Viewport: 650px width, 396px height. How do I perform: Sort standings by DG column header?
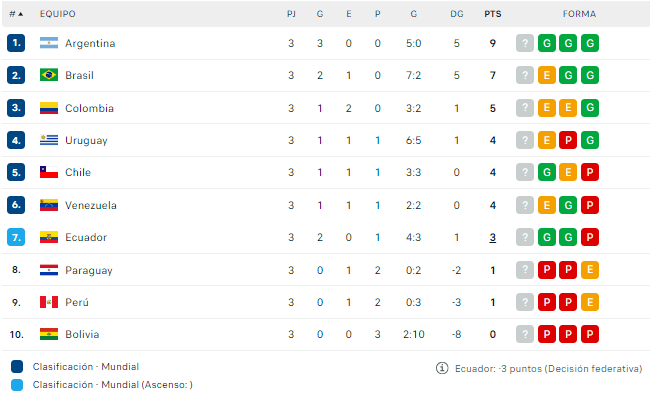point(457,14)
